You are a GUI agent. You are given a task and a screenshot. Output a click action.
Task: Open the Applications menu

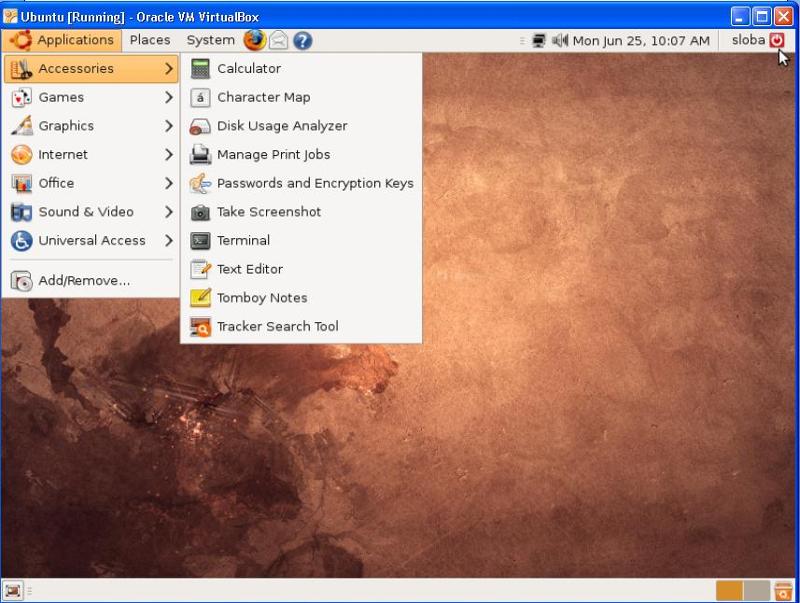62,40
